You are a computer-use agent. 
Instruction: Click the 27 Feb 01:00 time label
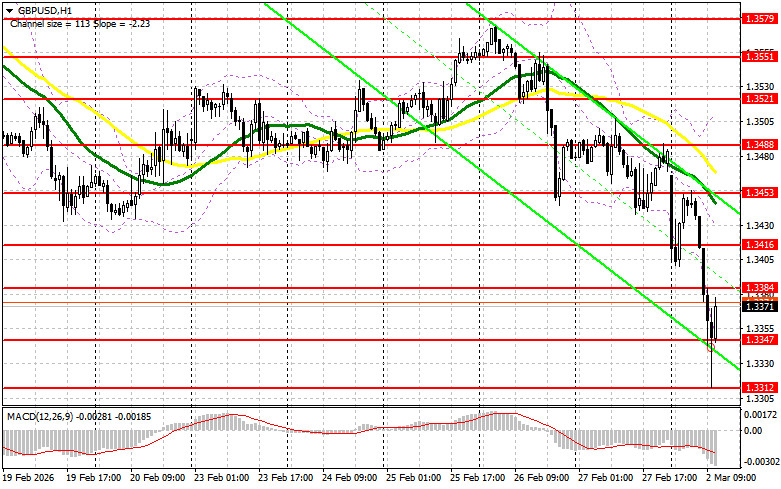click(606, 478)
